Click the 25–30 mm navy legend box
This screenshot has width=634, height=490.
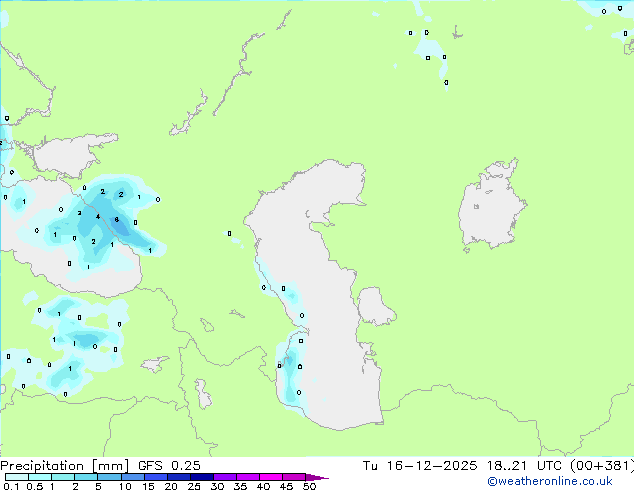click(202, 477)
